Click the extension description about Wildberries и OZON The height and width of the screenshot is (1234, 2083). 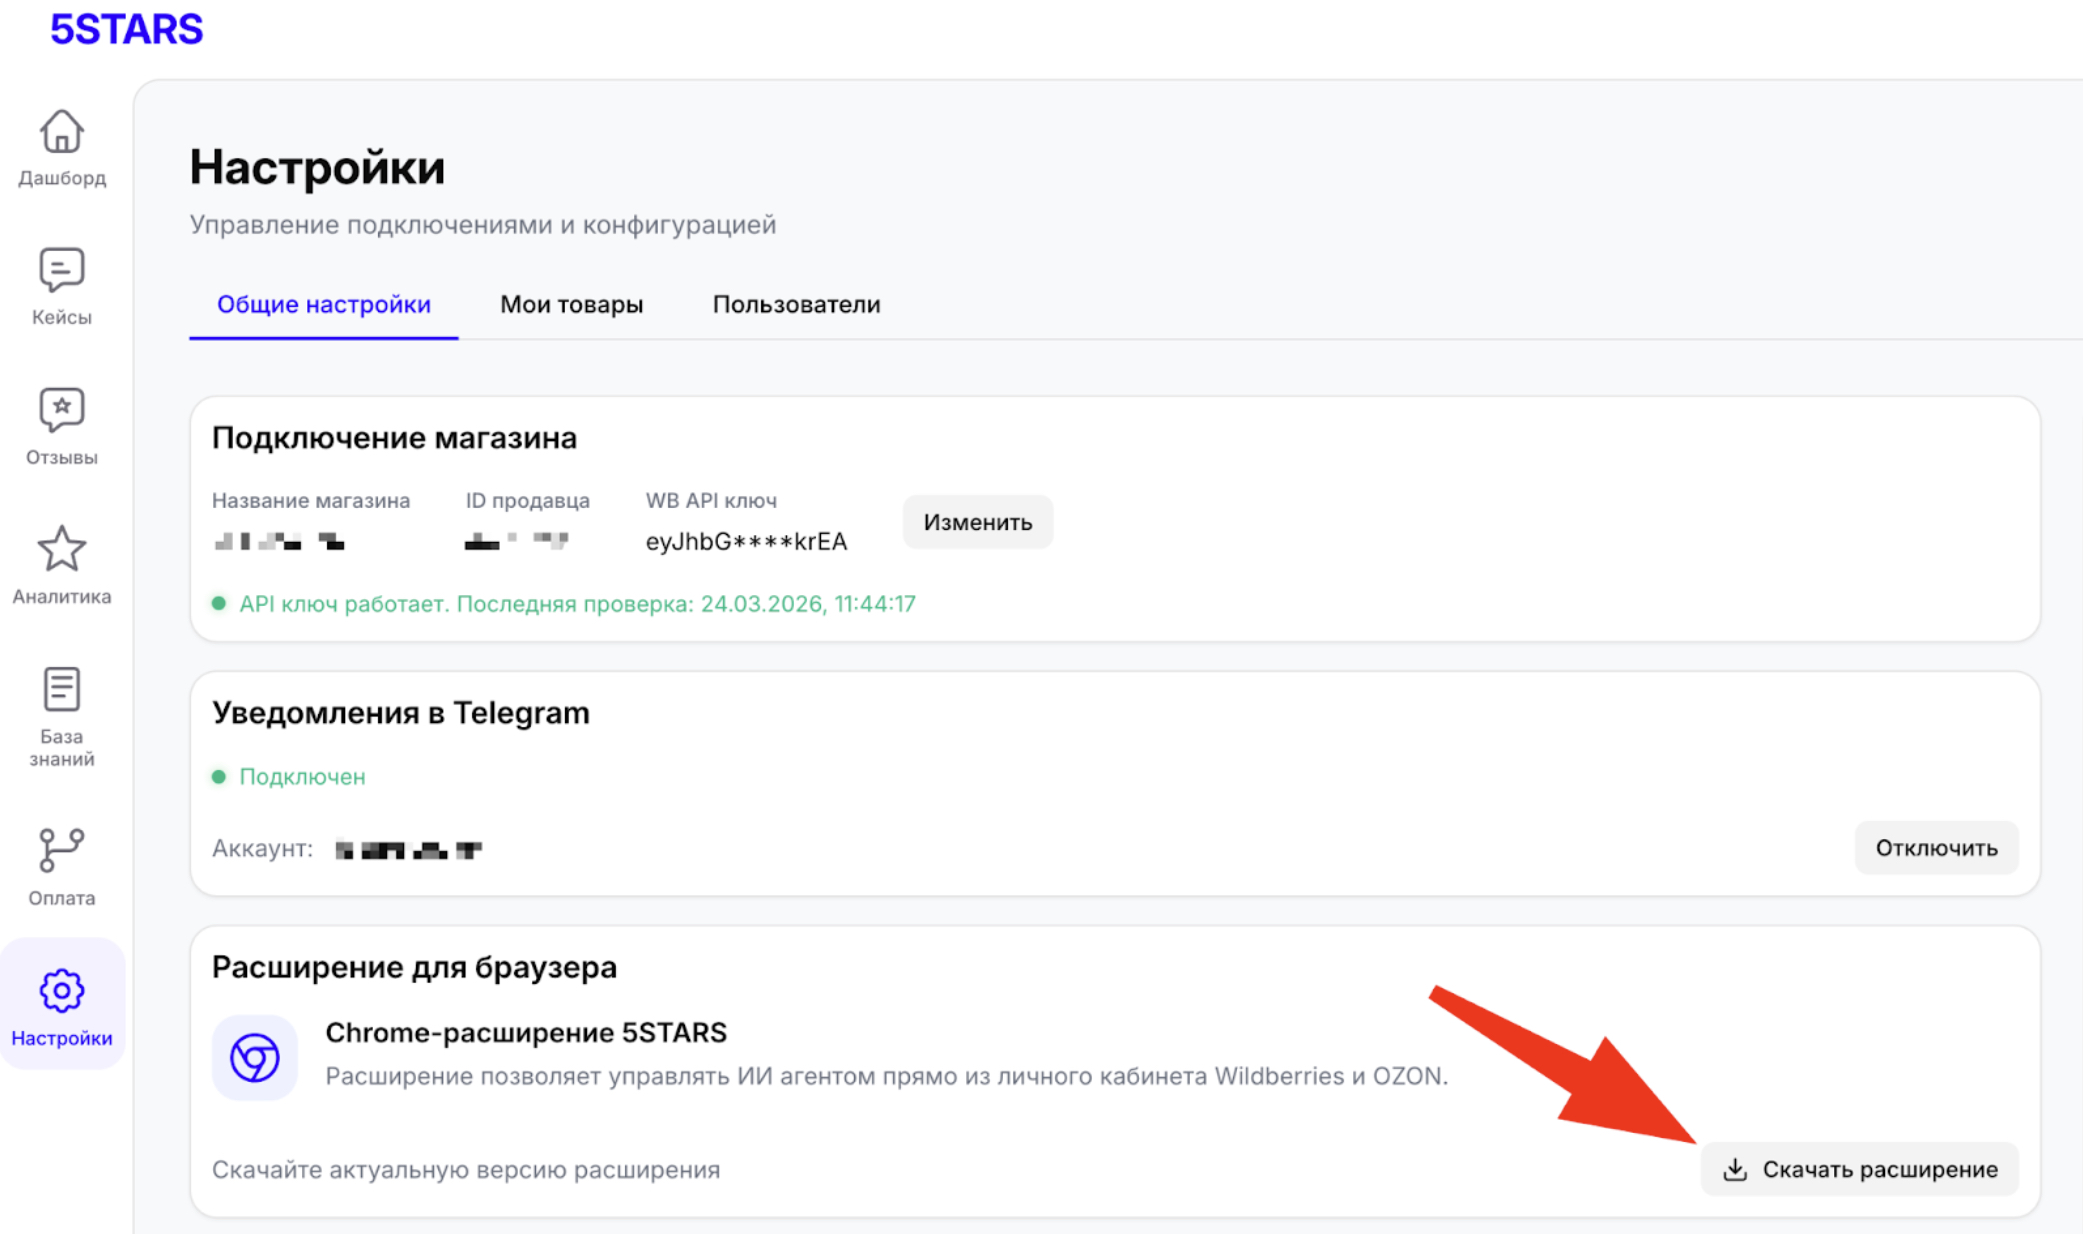[886, 1076]
